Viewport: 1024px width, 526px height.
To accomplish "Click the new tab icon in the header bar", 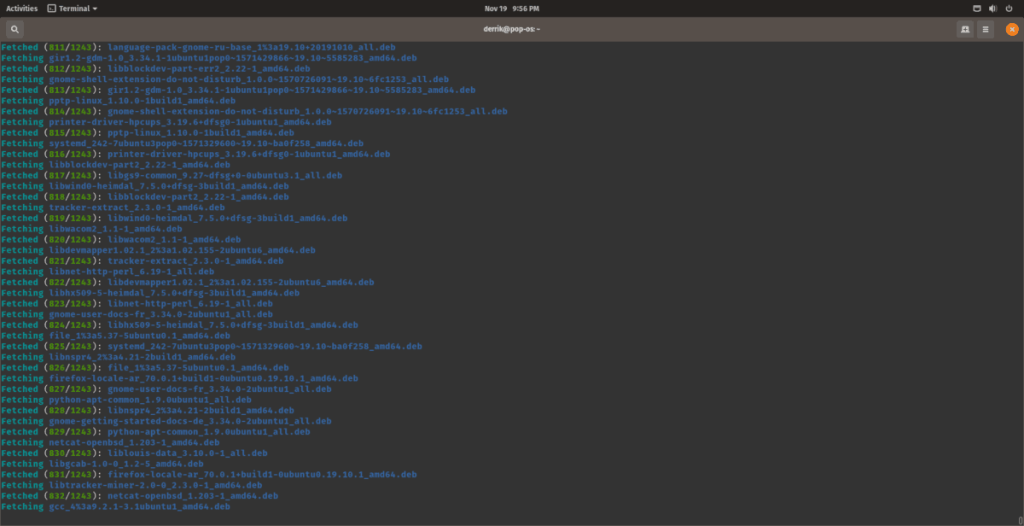I will pos(965,29).
